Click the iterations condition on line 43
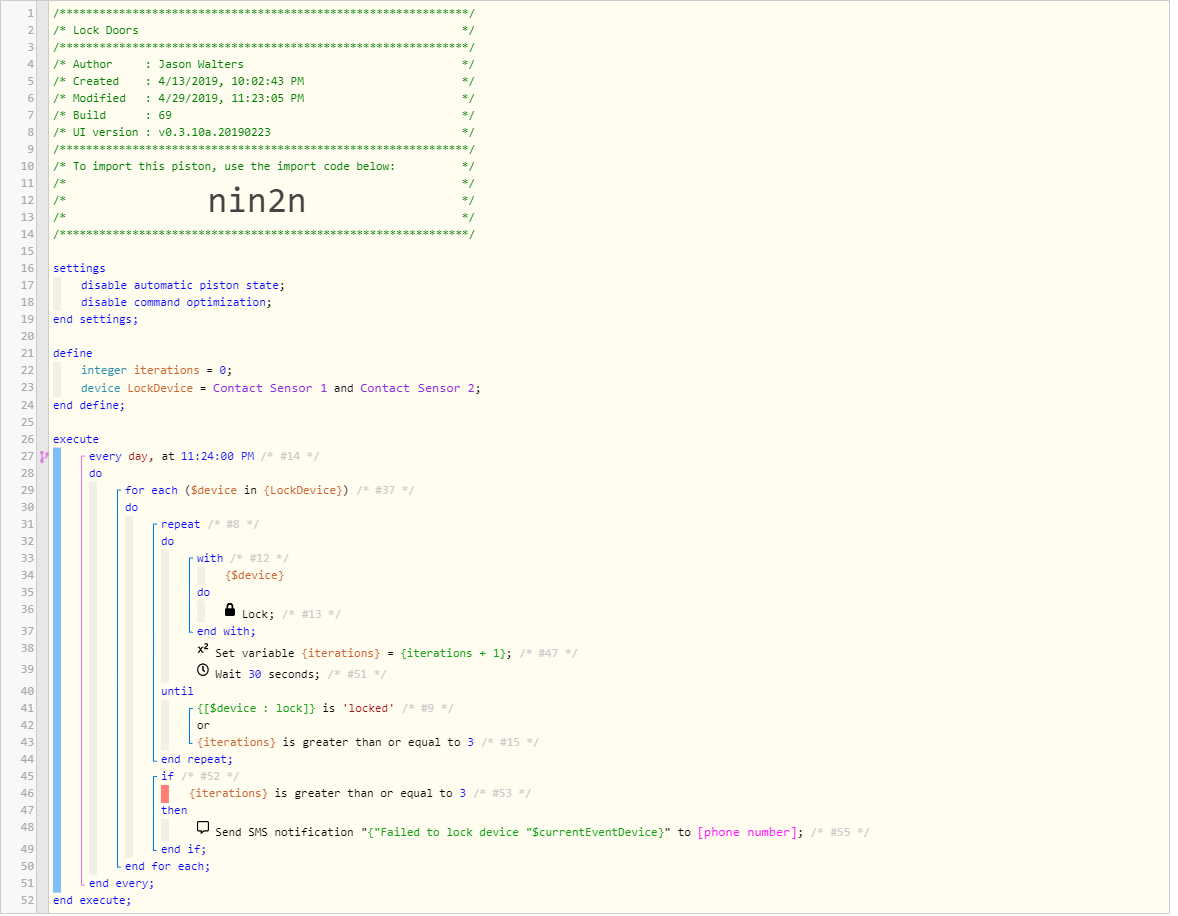Screen dimensions: 1178x916 click(x=335, y=743)
